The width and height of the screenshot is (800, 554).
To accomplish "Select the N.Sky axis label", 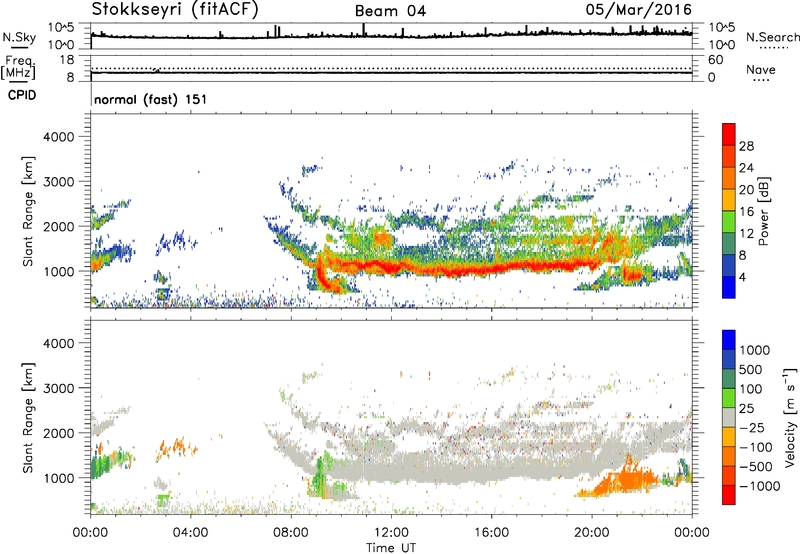I will (19, 37).
